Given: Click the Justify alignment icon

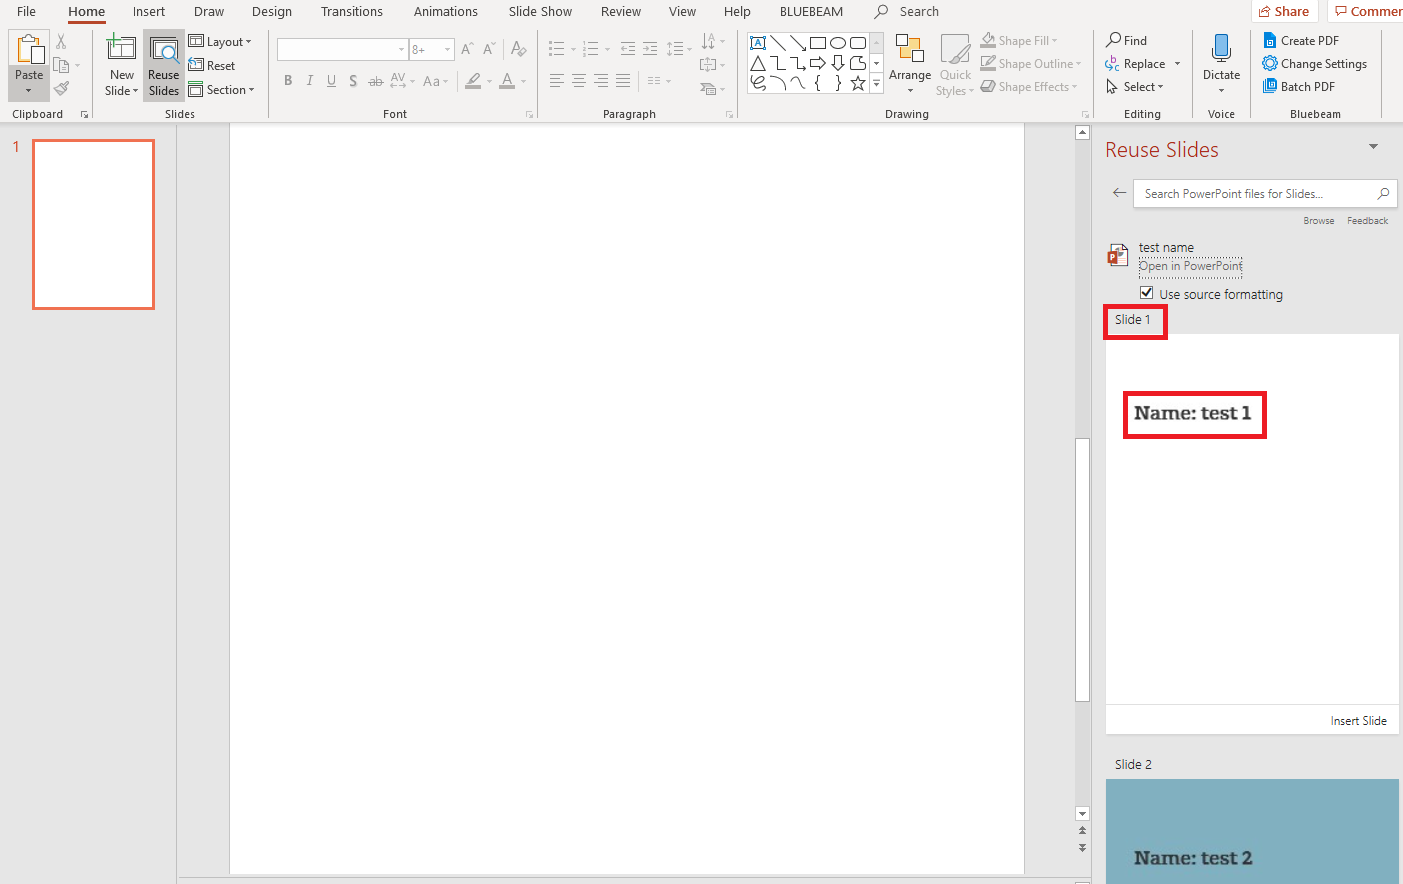Looking at the screenshot, I should pyautogui.click(x=623, y=81).
